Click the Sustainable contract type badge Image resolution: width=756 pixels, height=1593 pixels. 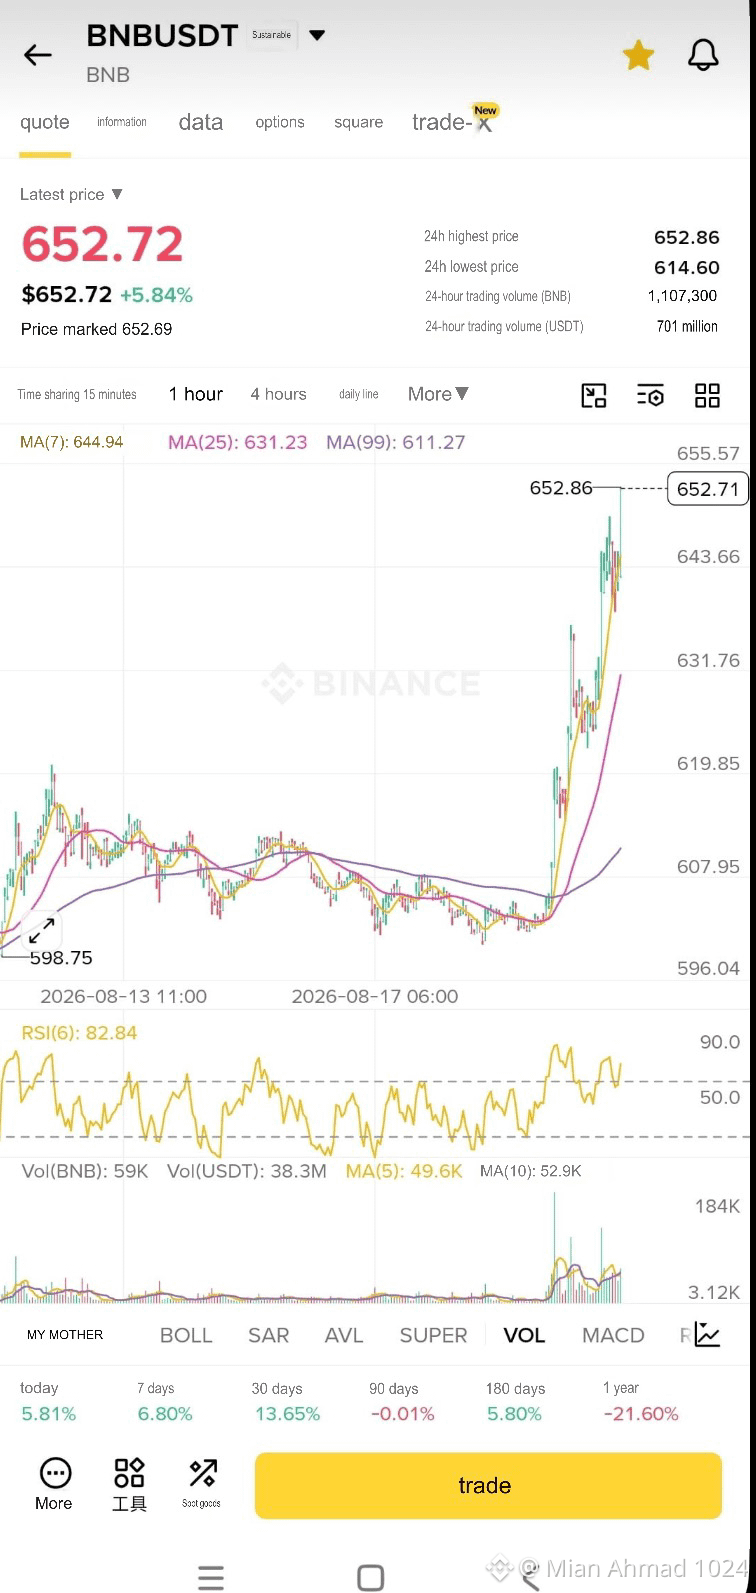click(272, 35)
